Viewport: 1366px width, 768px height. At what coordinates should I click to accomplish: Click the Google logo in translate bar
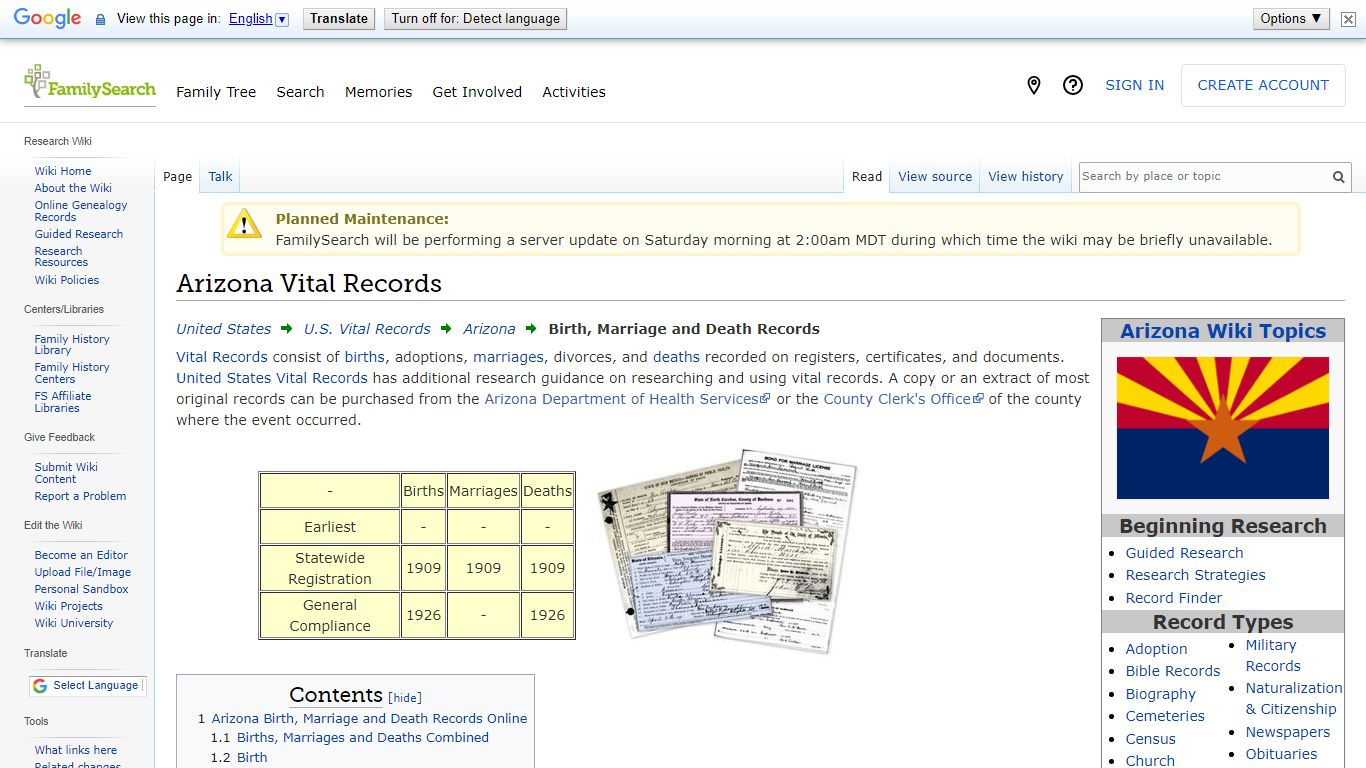coord(47,19)
